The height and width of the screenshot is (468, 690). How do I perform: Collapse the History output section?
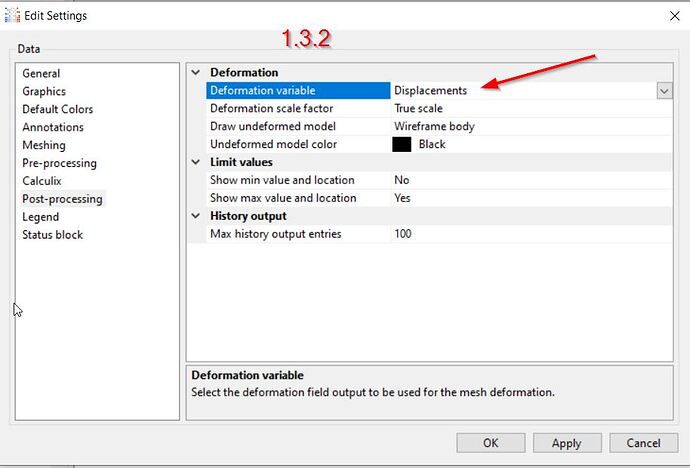[x=196, y=216]
